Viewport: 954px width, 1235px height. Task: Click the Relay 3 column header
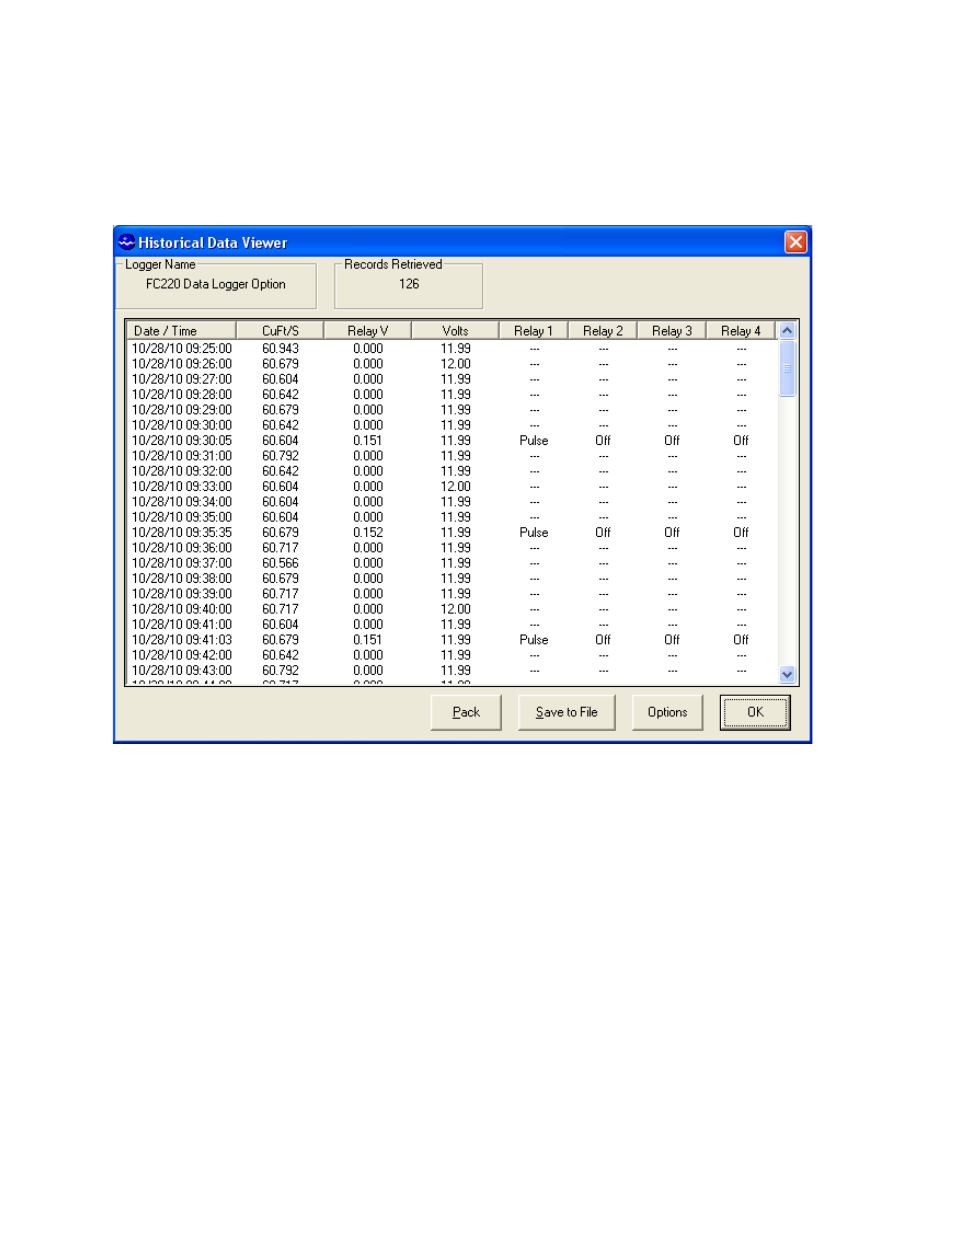click(x=671, y=331)
